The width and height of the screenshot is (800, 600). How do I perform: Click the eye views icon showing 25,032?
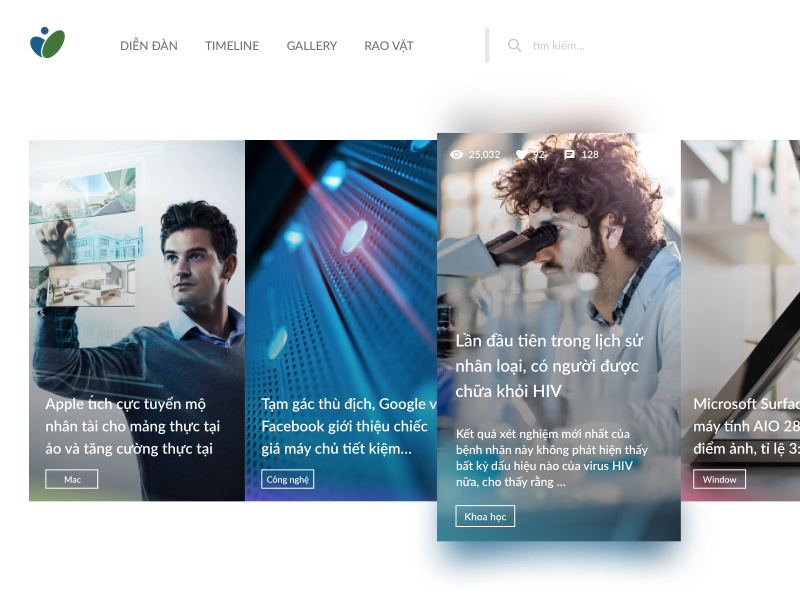[457, 155]
